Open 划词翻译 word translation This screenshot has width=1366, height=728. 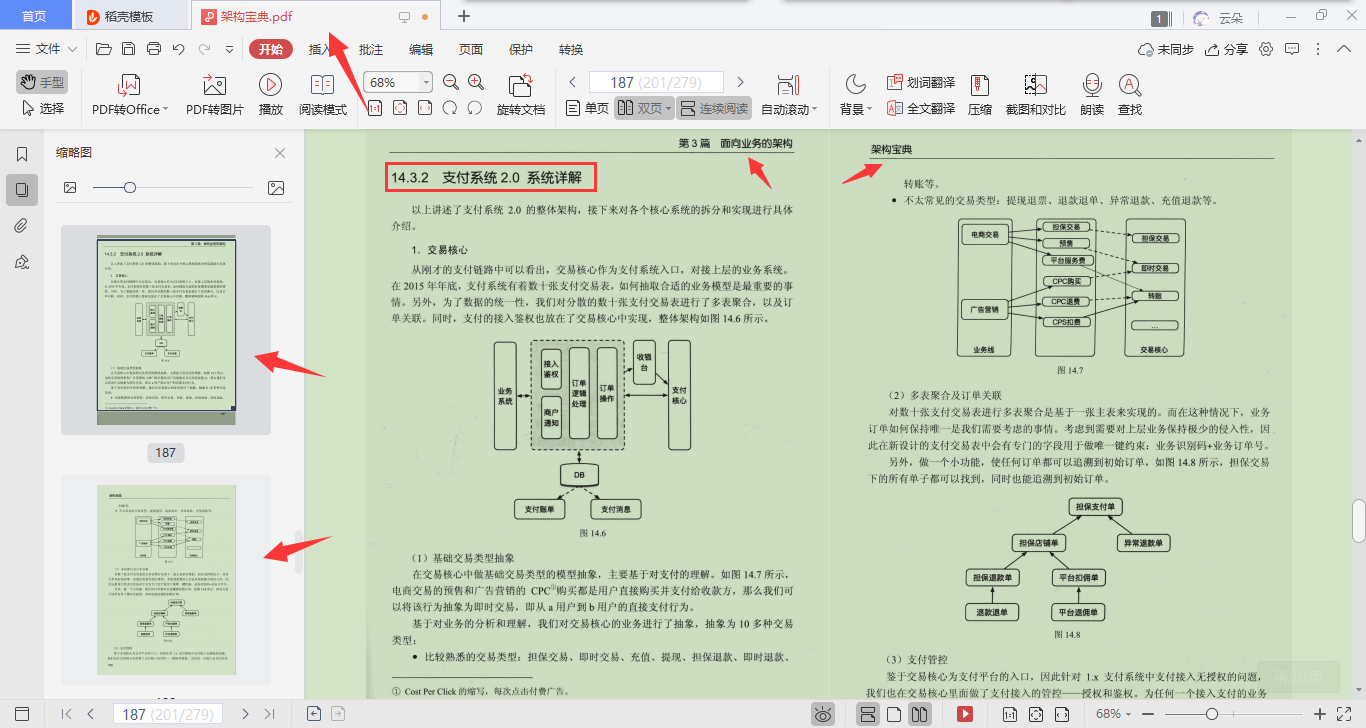(x=921, y=82)
